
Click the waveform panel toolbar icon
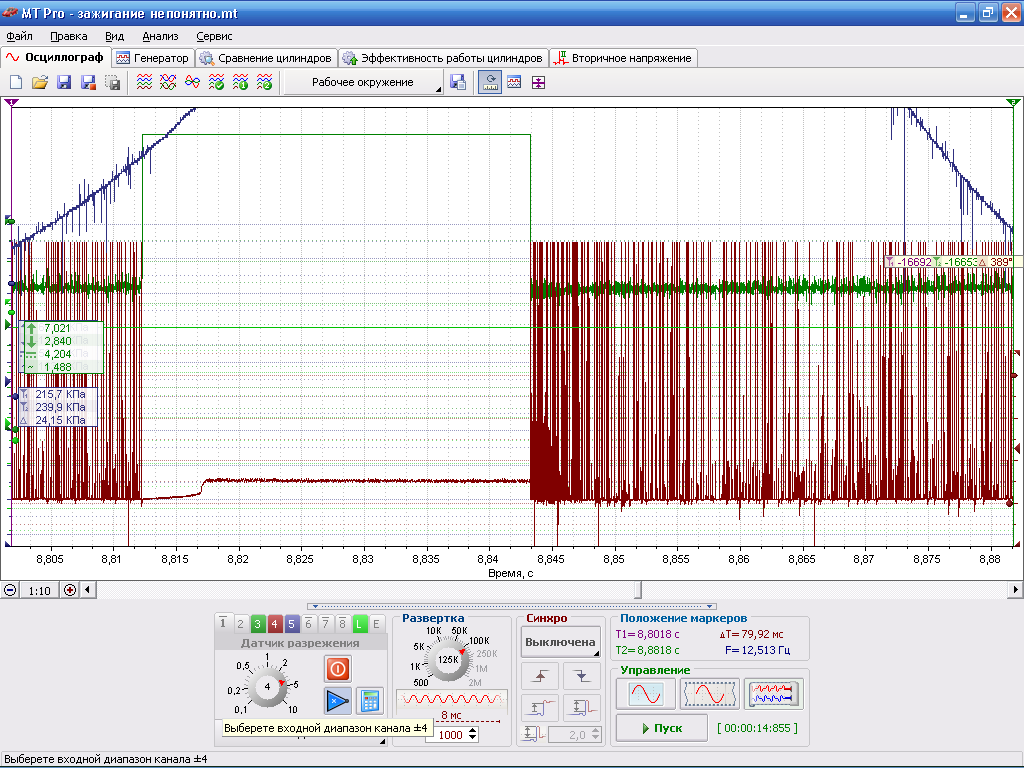coord(514,82)
